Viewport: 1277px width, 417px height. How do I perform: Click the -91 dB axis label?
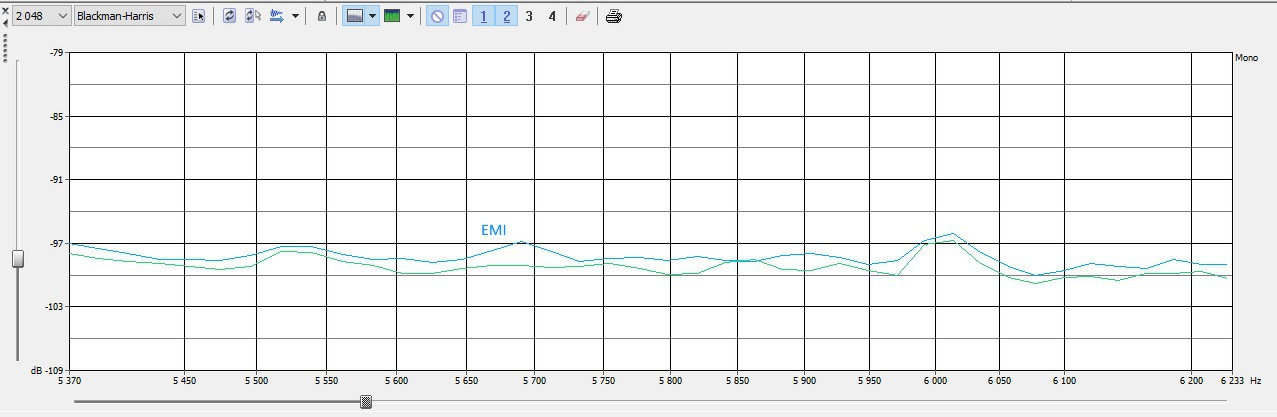(56, 180)
